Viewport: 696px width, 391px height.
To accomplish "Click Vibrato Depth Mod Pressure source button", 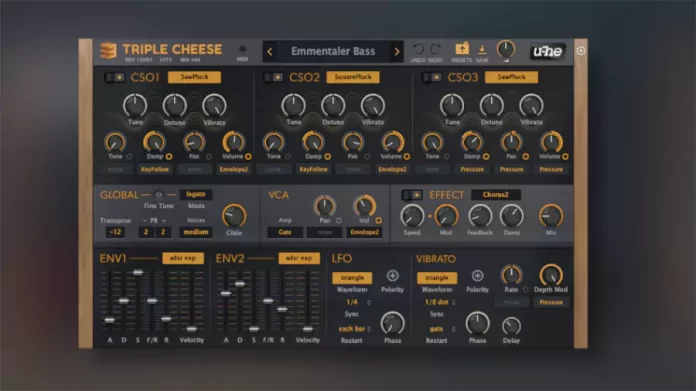I will coord(551,302).
